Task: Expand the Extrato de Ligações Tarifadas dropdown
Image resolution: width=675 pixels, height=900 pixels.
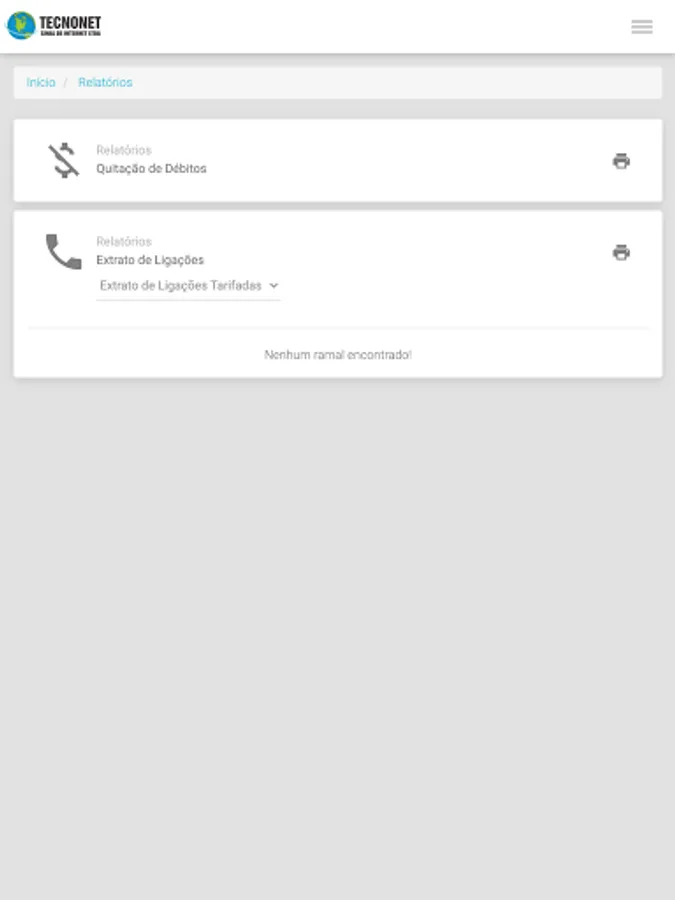Action: pos(188,286)
